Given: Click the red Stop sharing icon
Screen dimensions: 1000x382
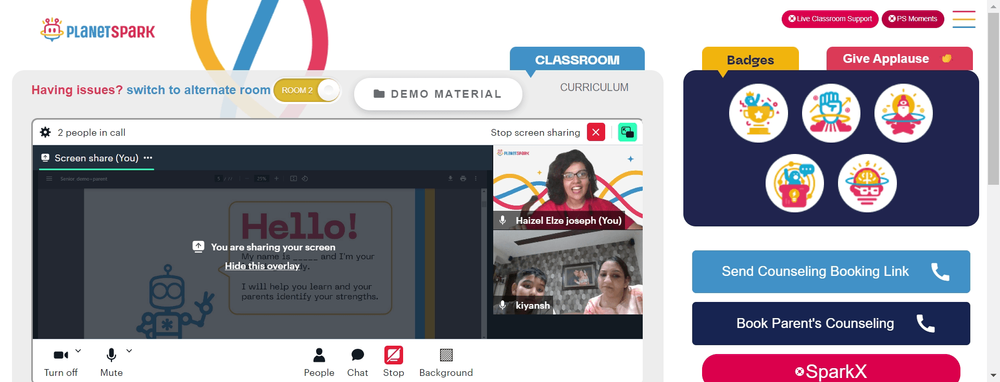Looking at the screenshot, I should (393, 355).
